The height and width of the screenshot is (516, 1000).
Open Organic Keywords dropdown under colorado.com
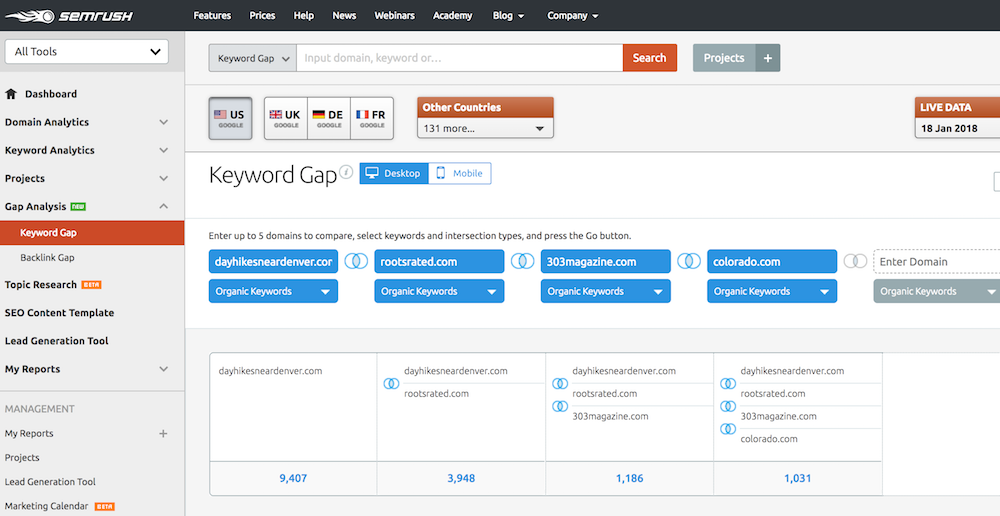[772, 291]
